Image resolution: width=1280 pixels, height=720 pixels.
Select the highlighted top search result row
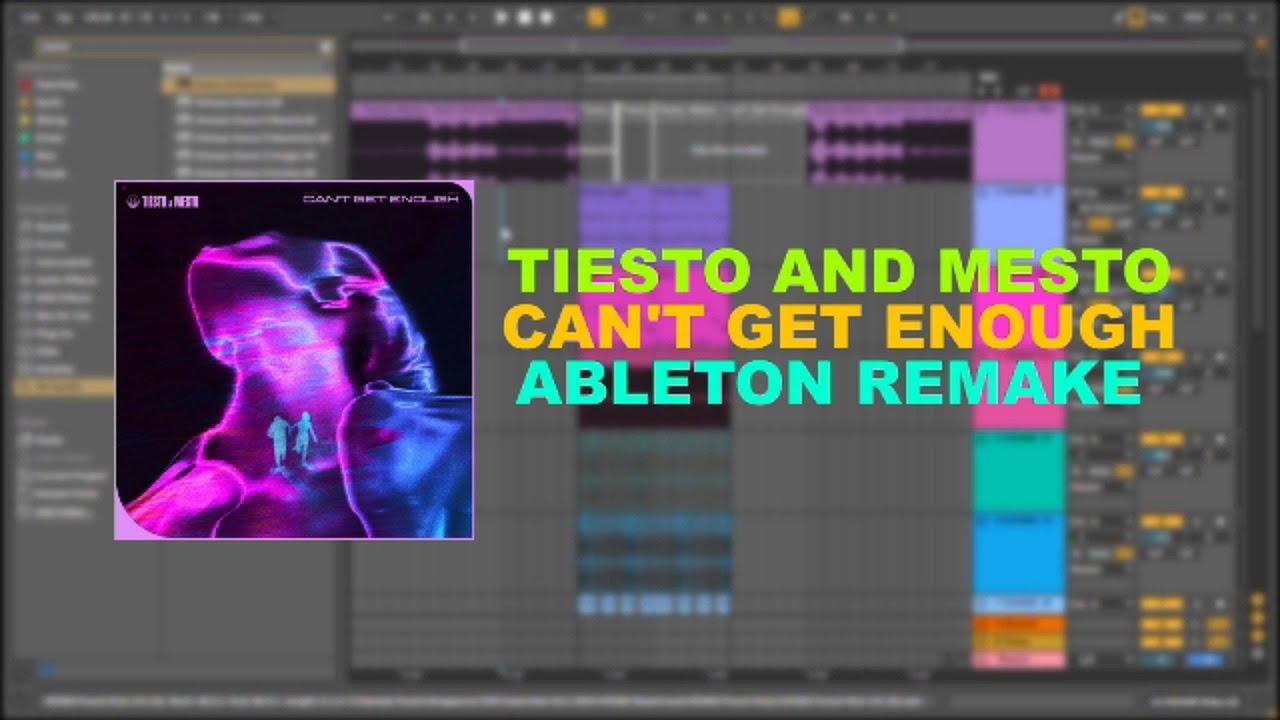point(248,85)
